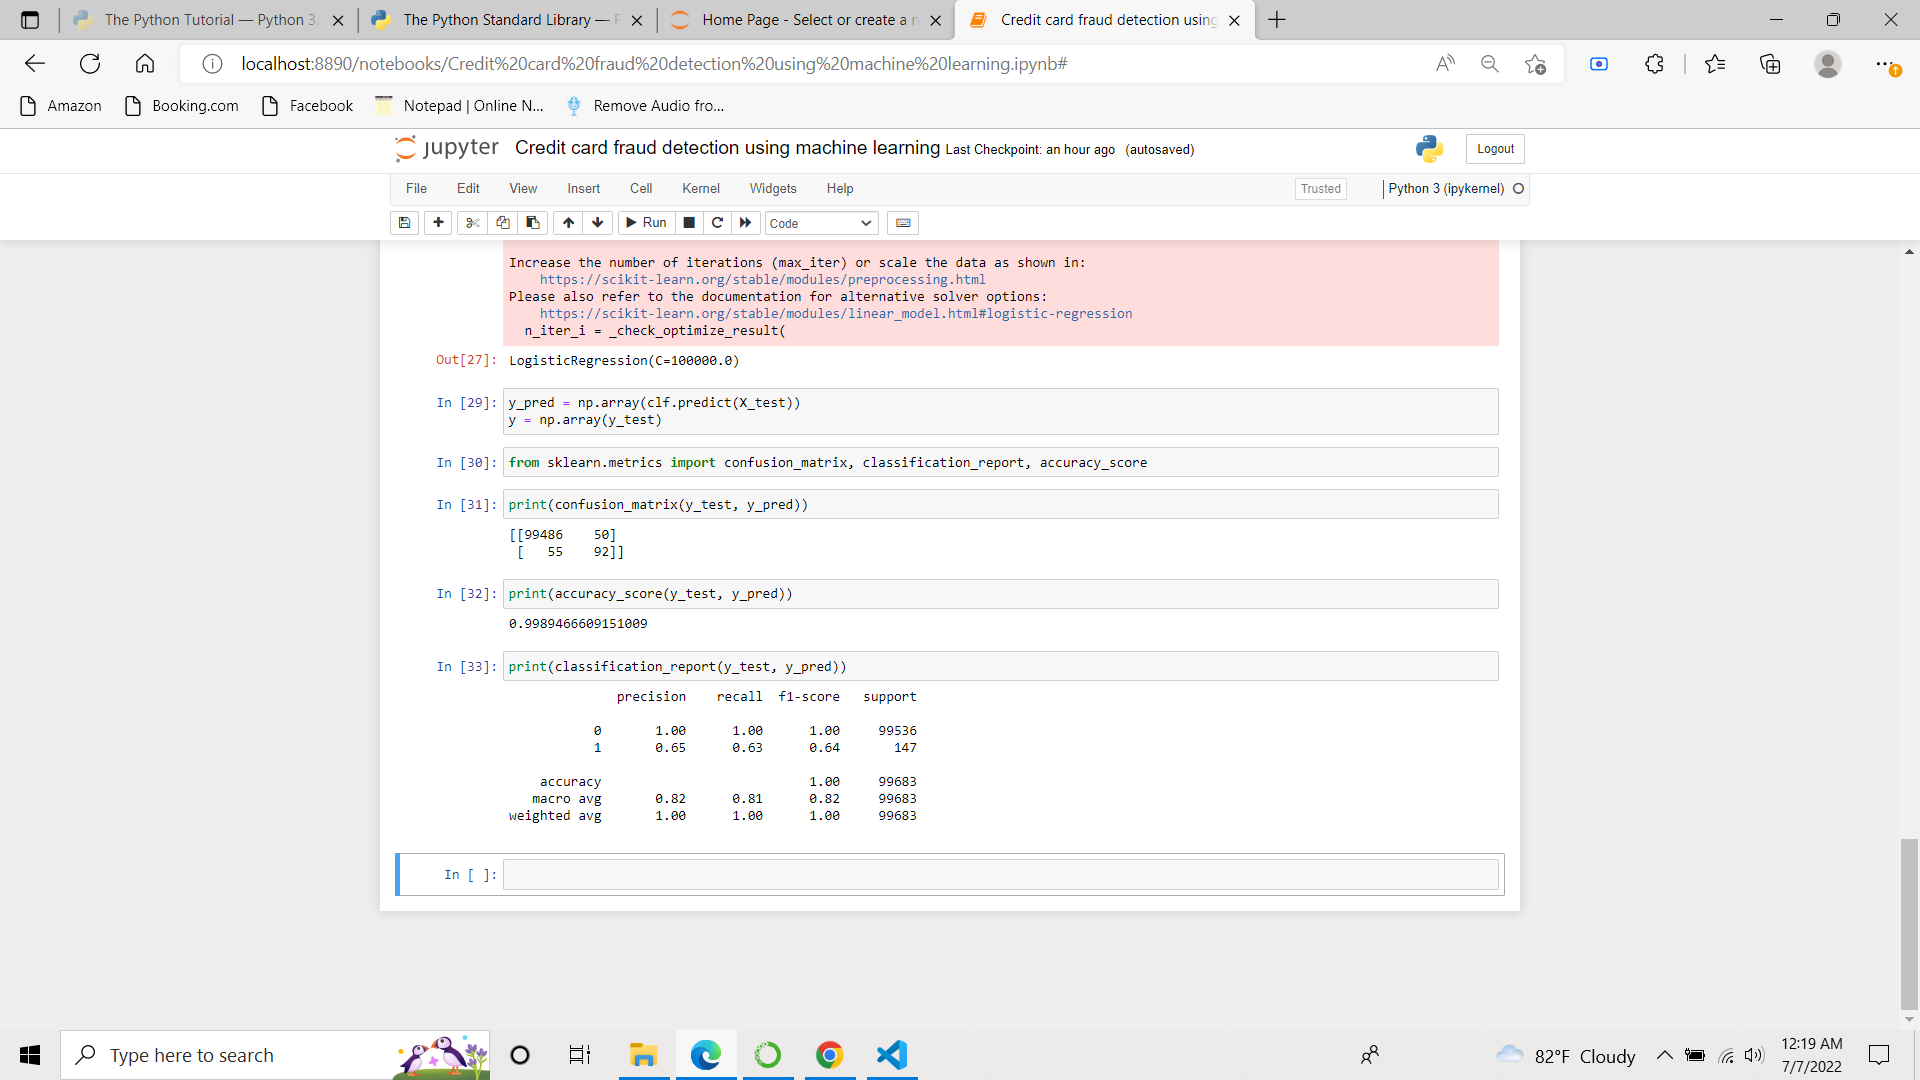The width and height of the screenshot is (1920, 1080).
Task: Open the Kernel menu
Action: 700,188
